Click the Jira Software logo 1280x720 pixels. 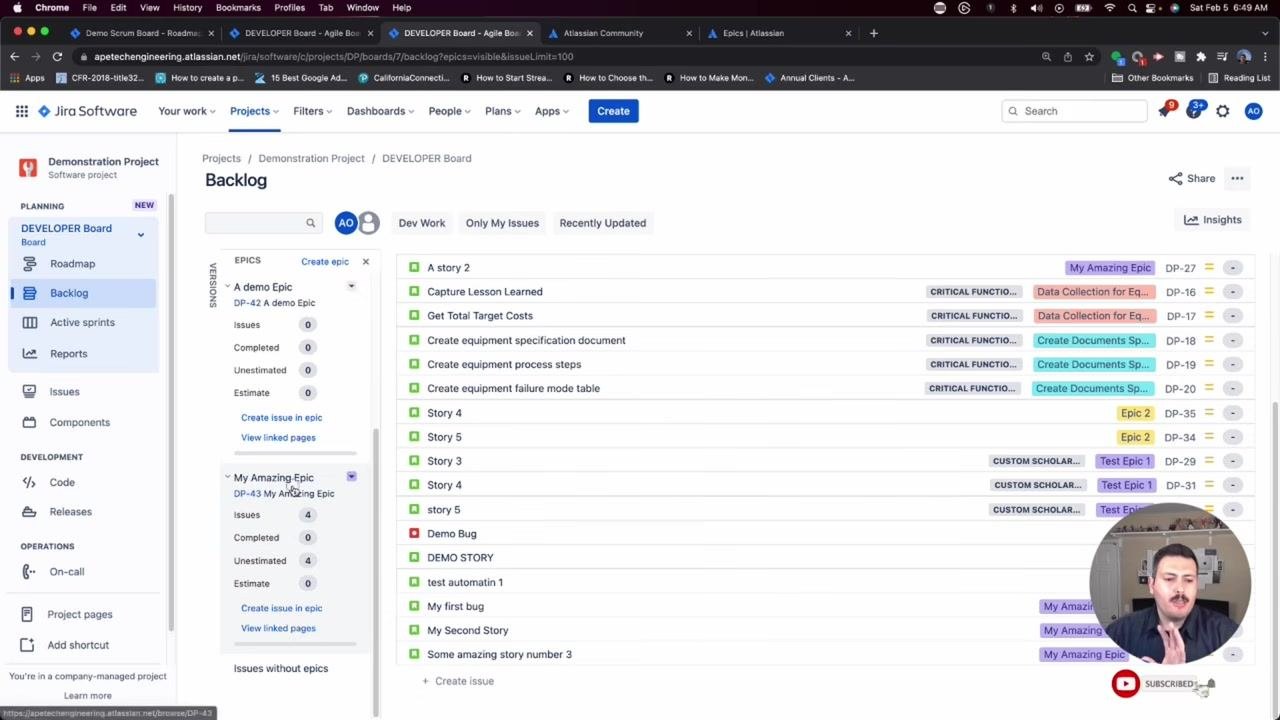(x=87, y=111)
